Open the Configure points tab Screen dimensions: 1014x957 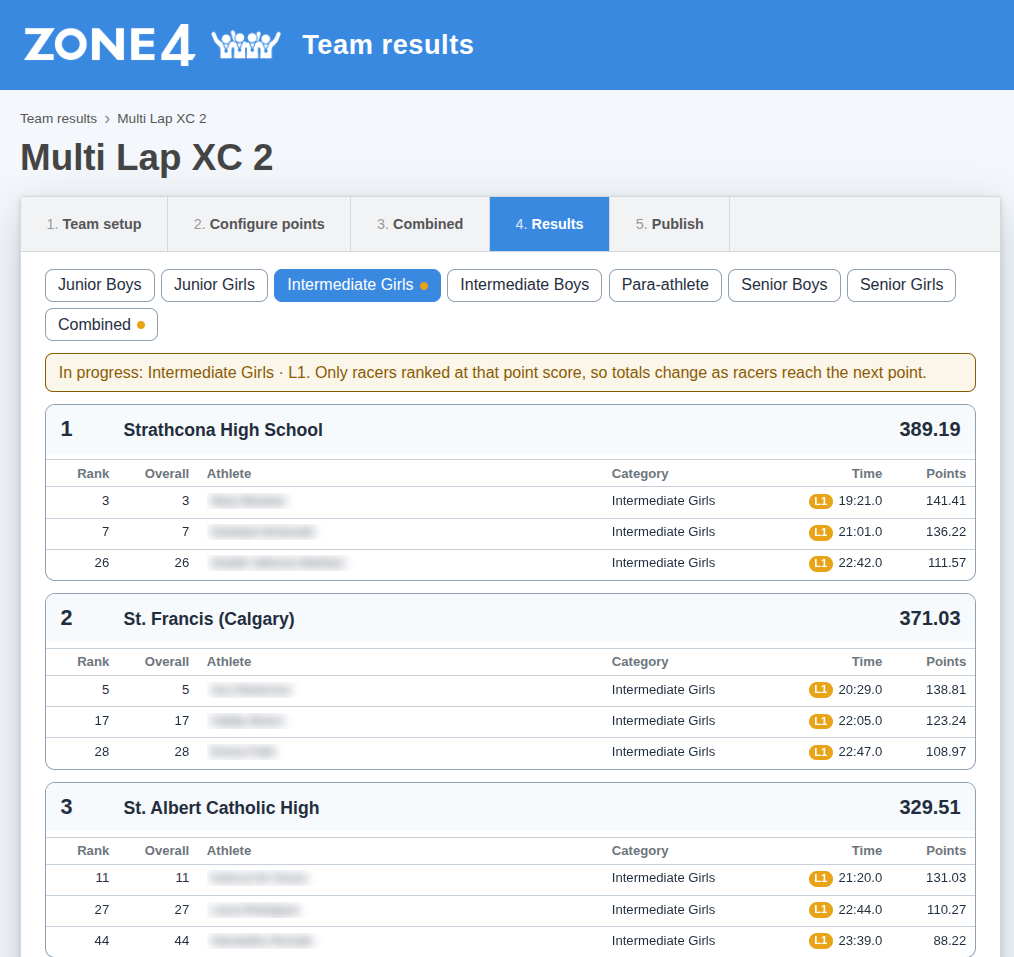click(259, 224)
